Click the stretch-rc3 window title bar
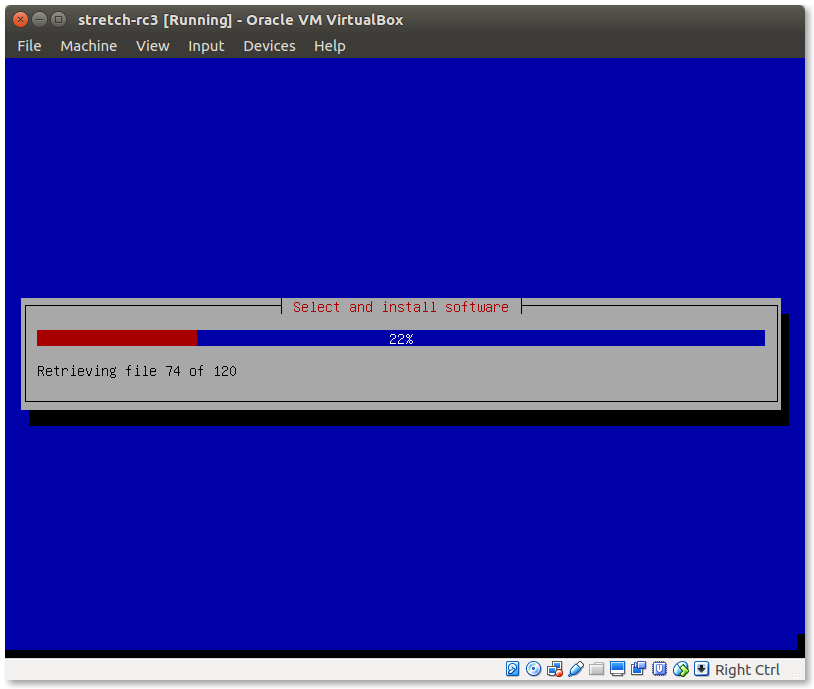 [405, 20]
